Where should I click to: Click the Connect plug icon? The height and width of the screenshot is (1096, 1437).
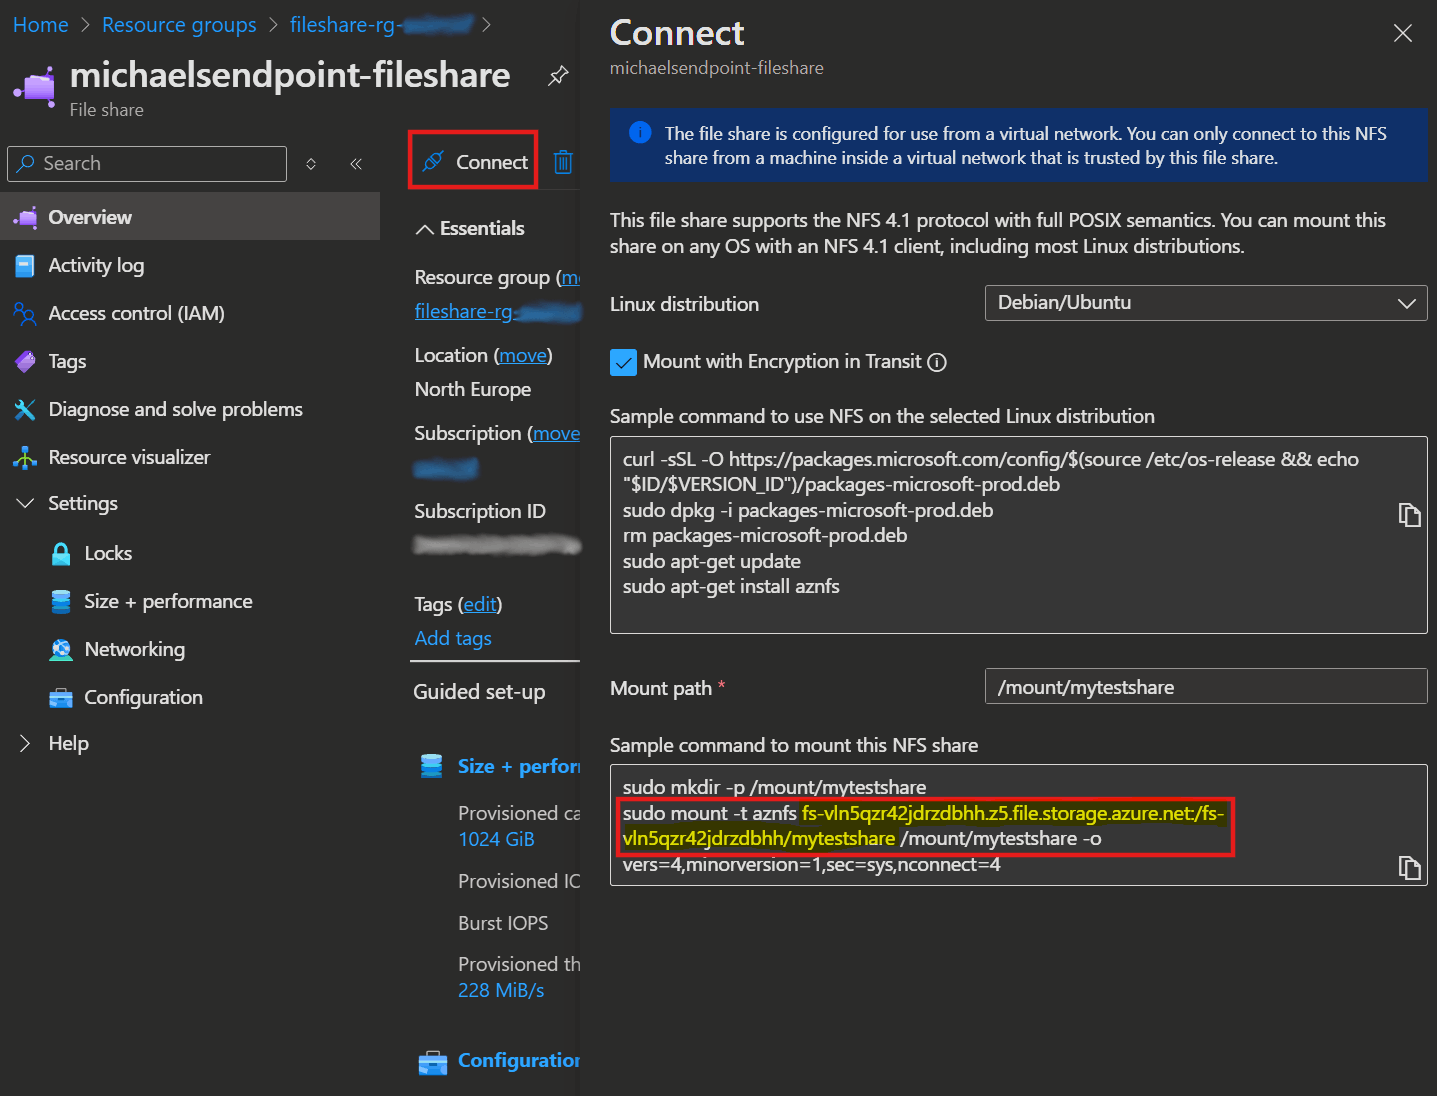pyautogui.click(x=433, y=162)
